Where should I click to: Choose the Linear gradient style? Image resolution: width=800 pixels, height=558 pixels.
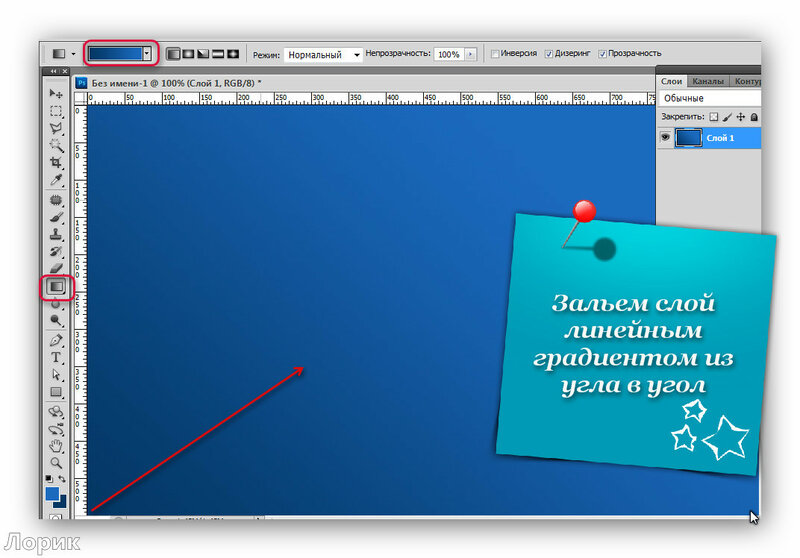tap(173, 54)
